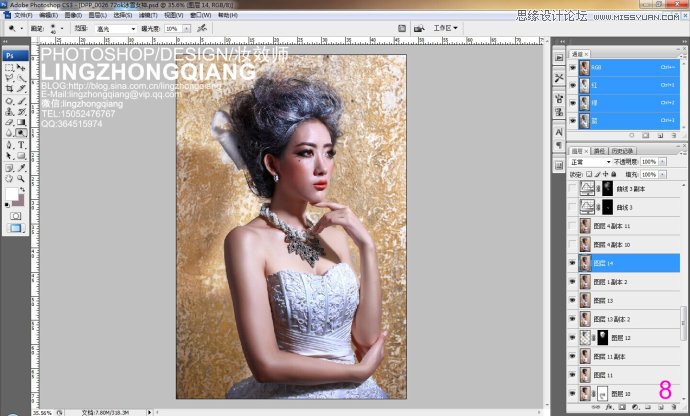690x416 pixels.
Task: Open Layer Style (fx) menu
Action: [x=609, y=407]
